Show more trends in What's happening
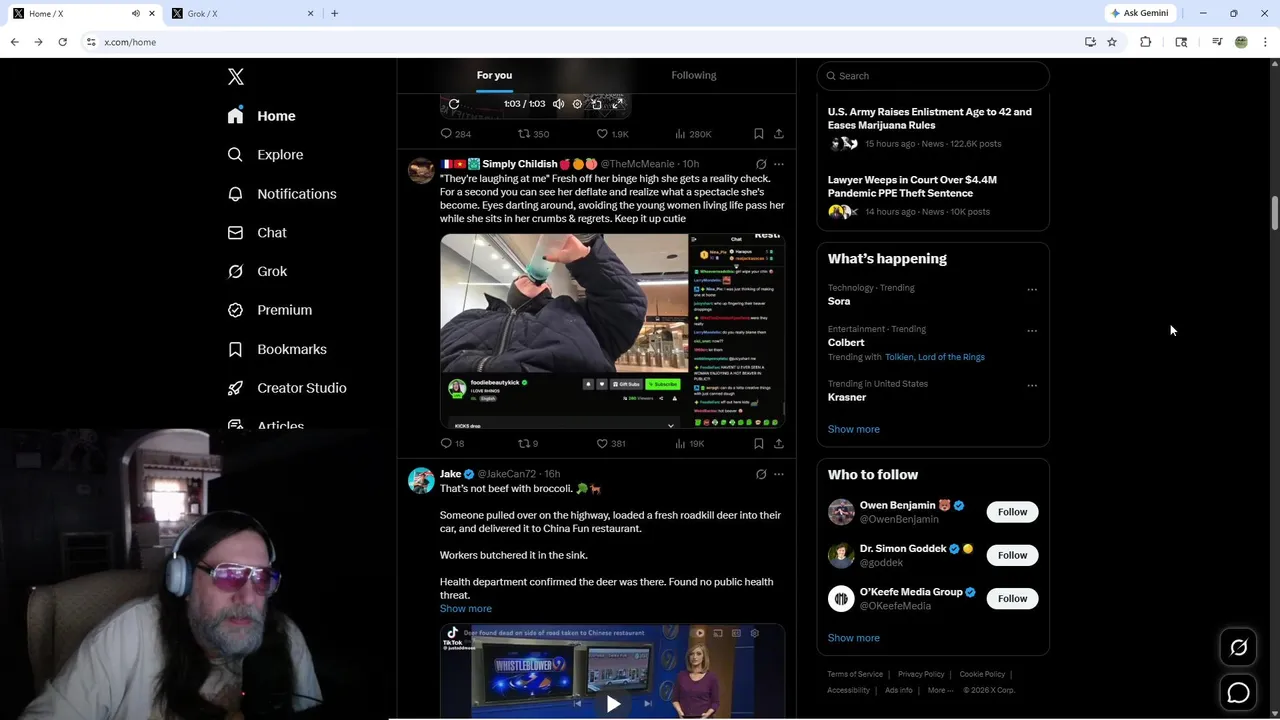Image resolution: width=1280 pixels, height=720 pixels. [853, 429]
